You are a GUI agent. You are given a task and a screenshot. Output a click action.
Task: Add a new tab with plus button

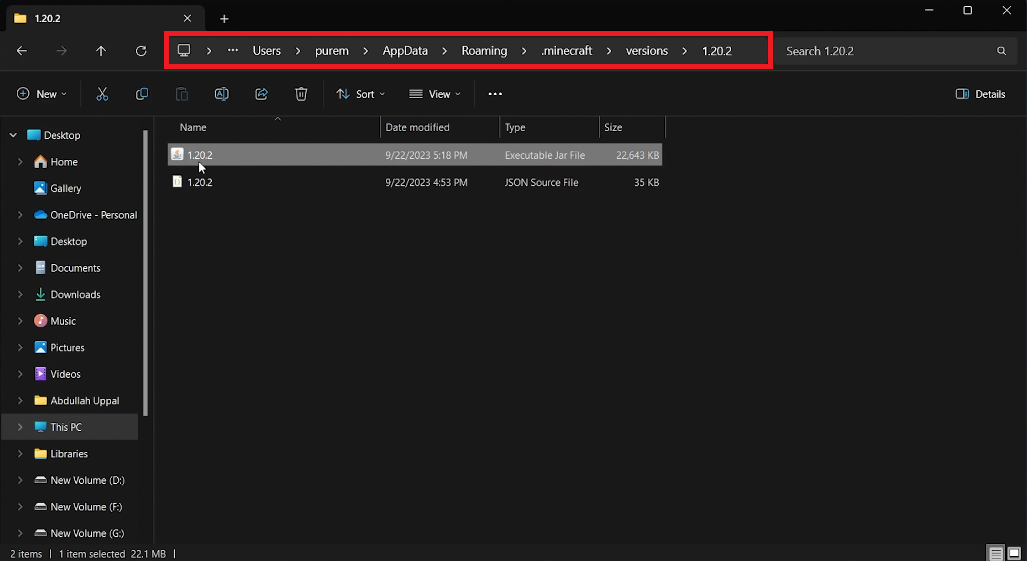click(x=224, y=19)
